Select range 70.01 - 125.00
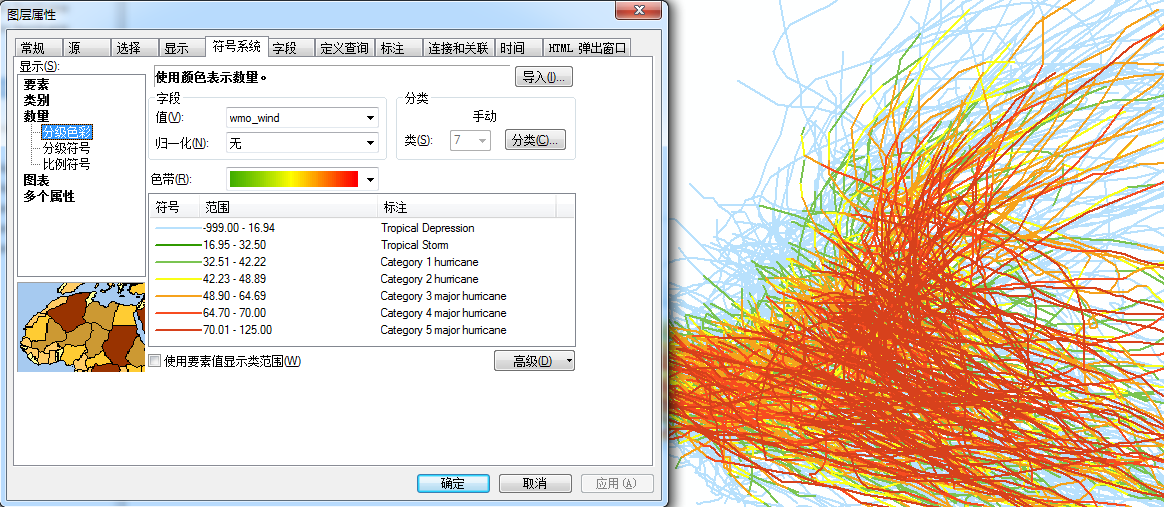This screenshot has height=507, width=1164. 237,330
